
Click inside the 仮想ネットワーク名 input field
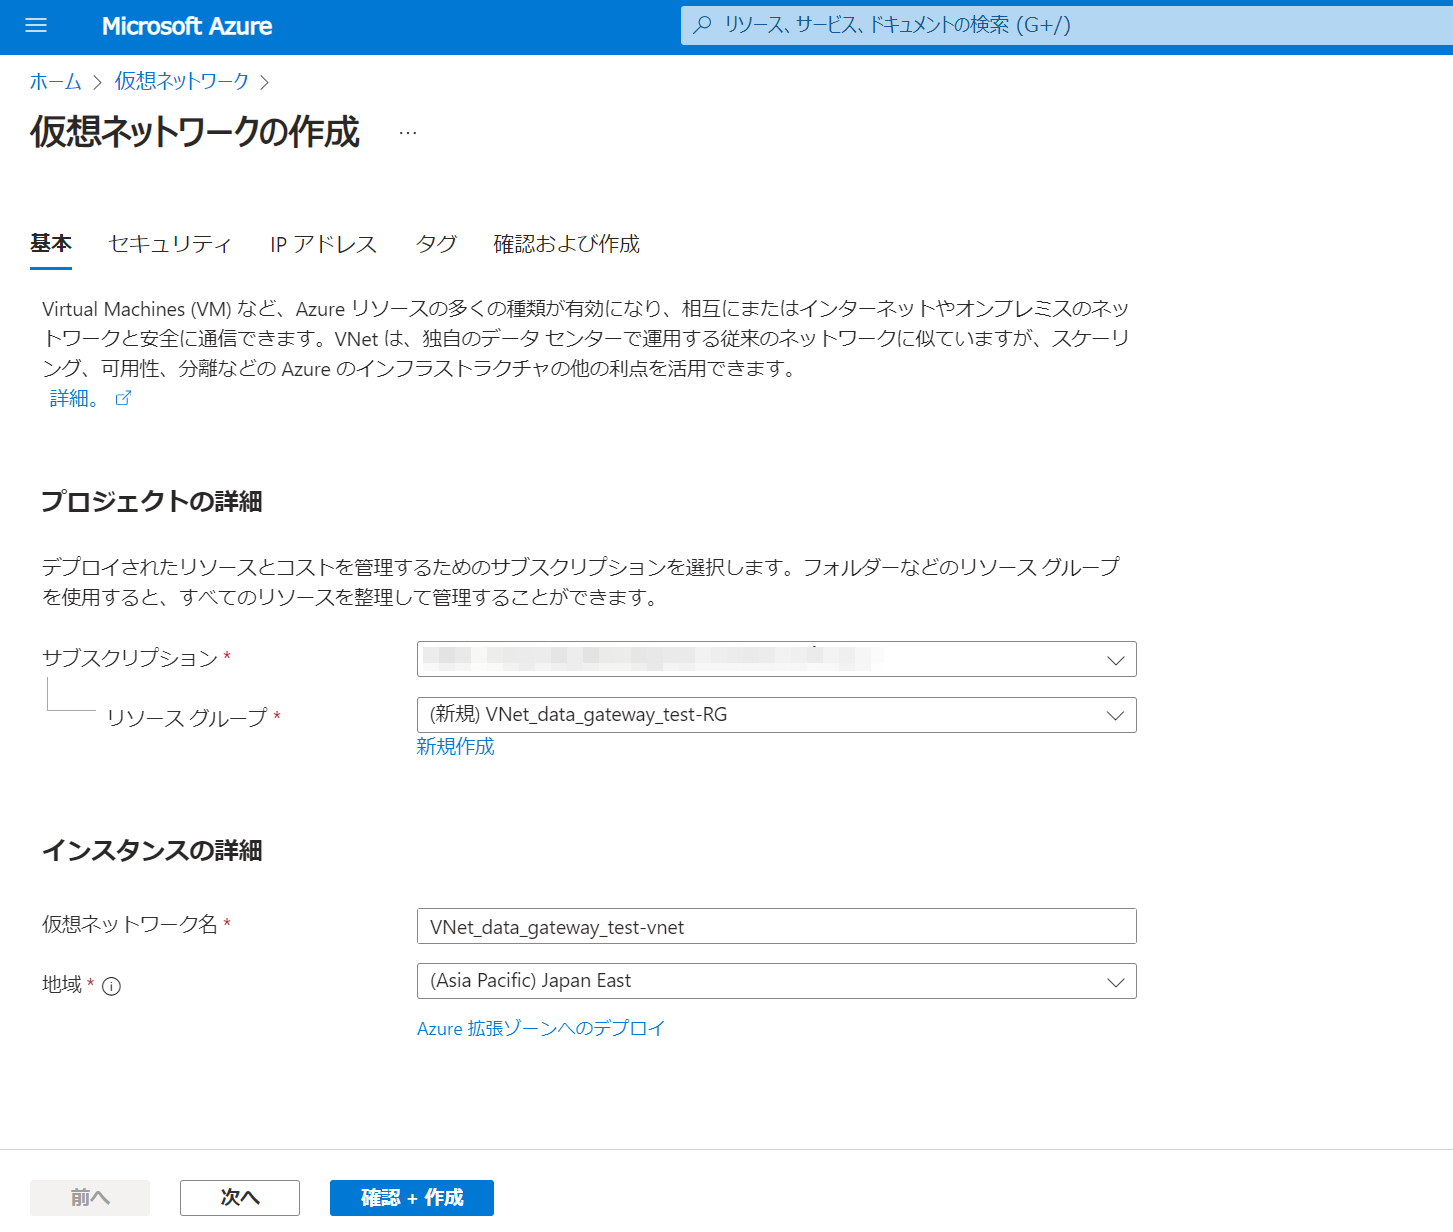pyautogui.click(x=776, y=926)
